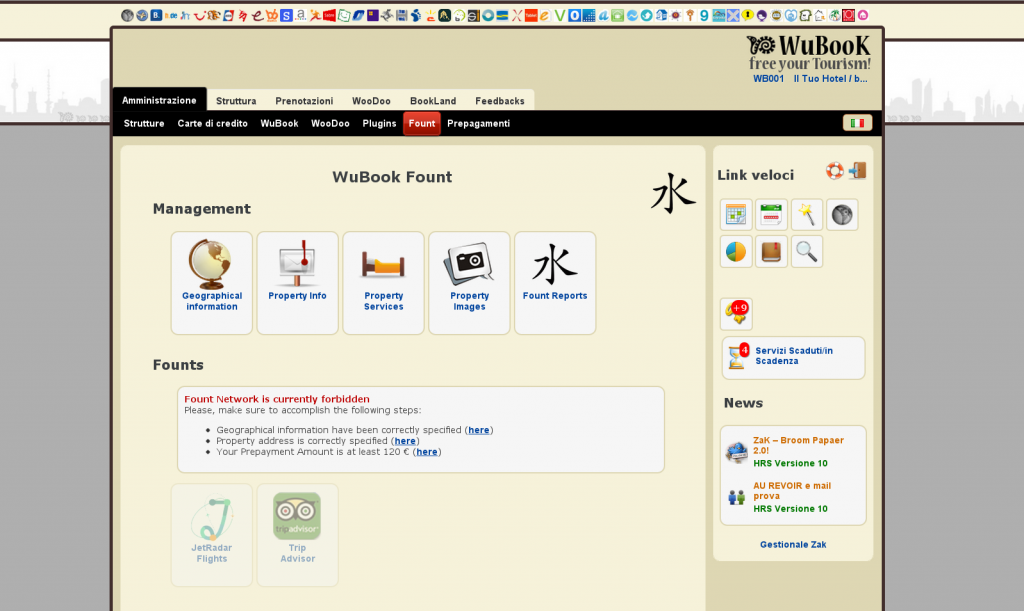Open the Property Images camera tile
Screen dimensions: 1024x611
(469, 283)
